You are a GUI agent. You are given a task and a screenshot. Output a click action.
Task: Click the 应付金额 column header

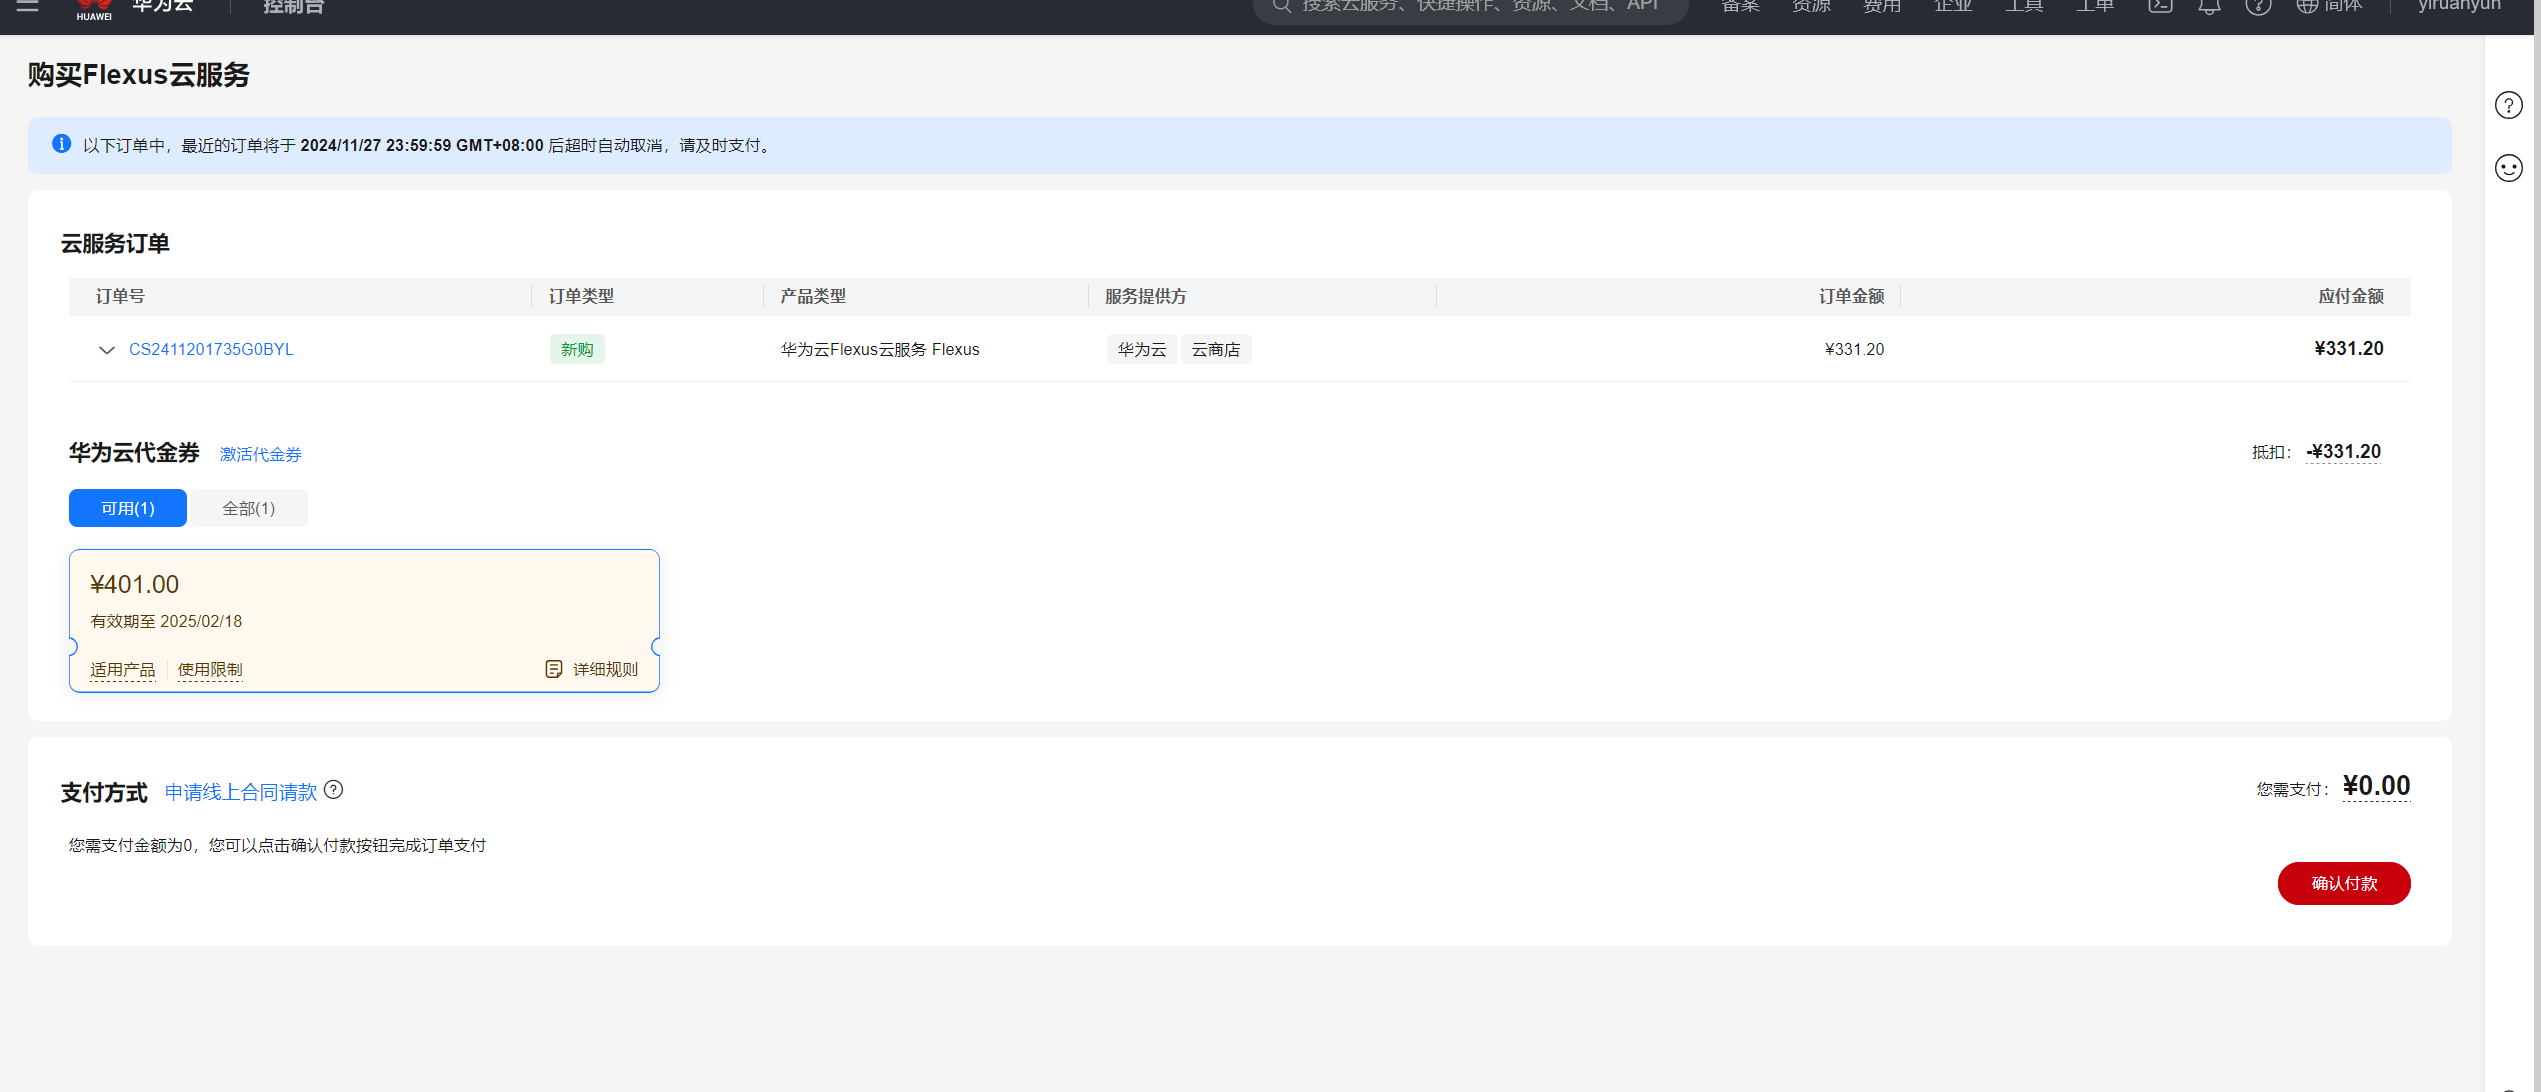(x=2351, y=296)
